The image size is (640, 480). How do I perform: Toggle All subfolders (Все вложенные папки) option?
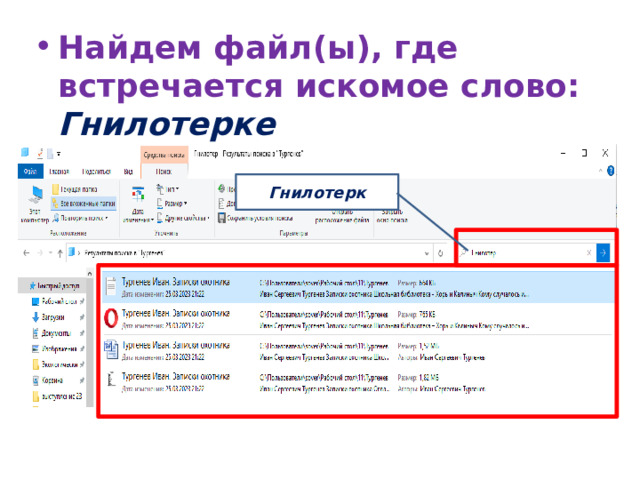[x=84, y=203]
